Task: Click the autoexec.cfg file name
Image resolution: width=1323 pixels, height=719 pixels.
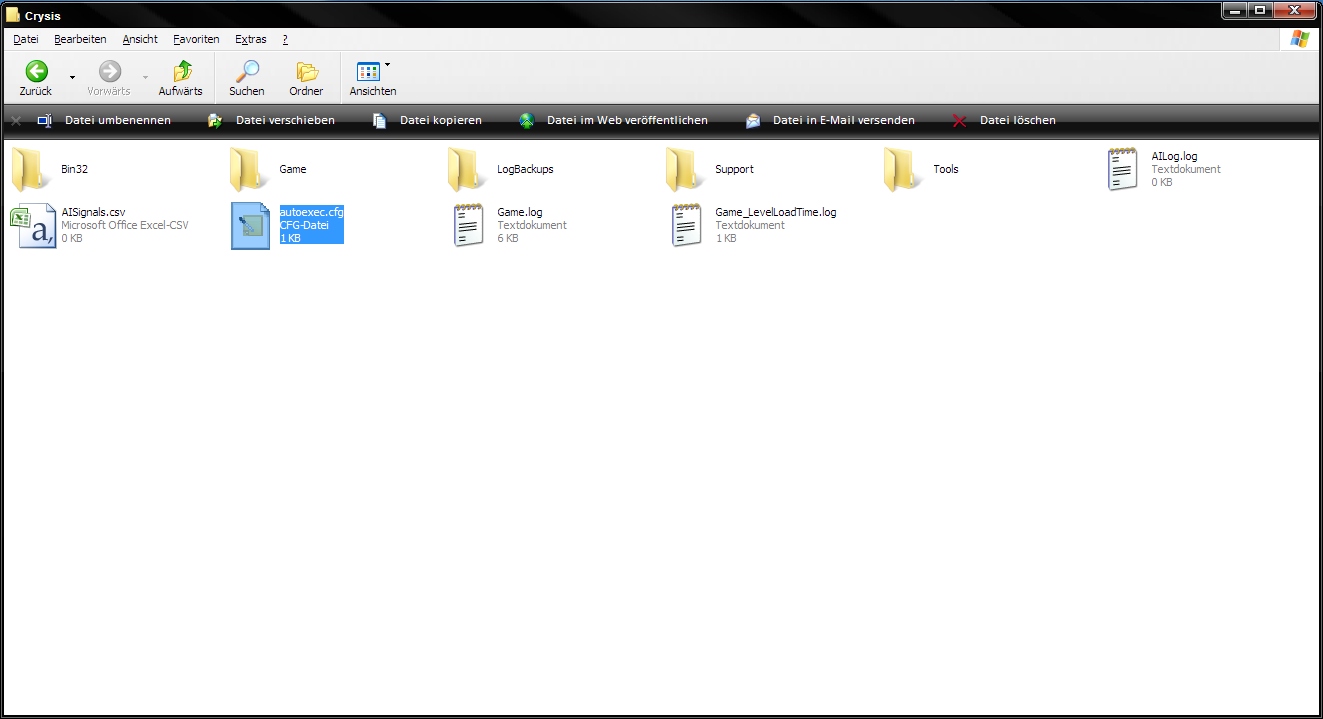Action: click(312, 213)
